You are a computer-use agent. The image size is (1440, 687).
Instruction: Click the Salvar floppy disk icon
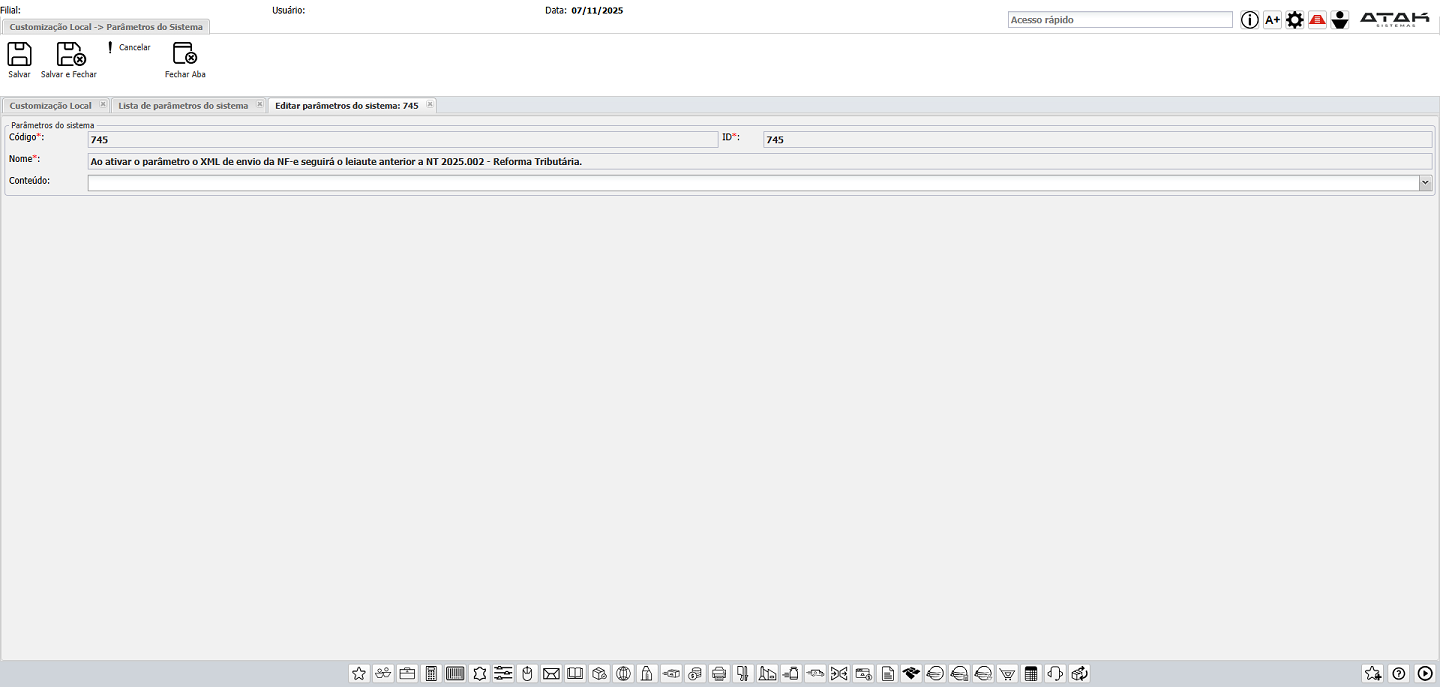click(x=19, y=54)
